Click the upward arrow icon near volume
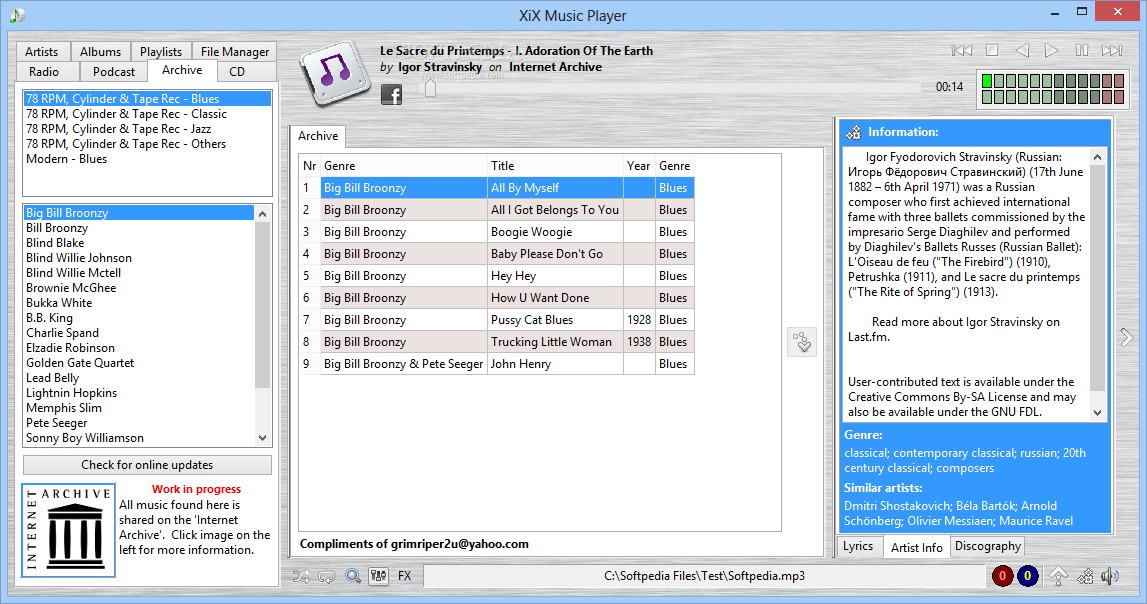Viewport: 1147px width, 604px height. [1058, 576]
